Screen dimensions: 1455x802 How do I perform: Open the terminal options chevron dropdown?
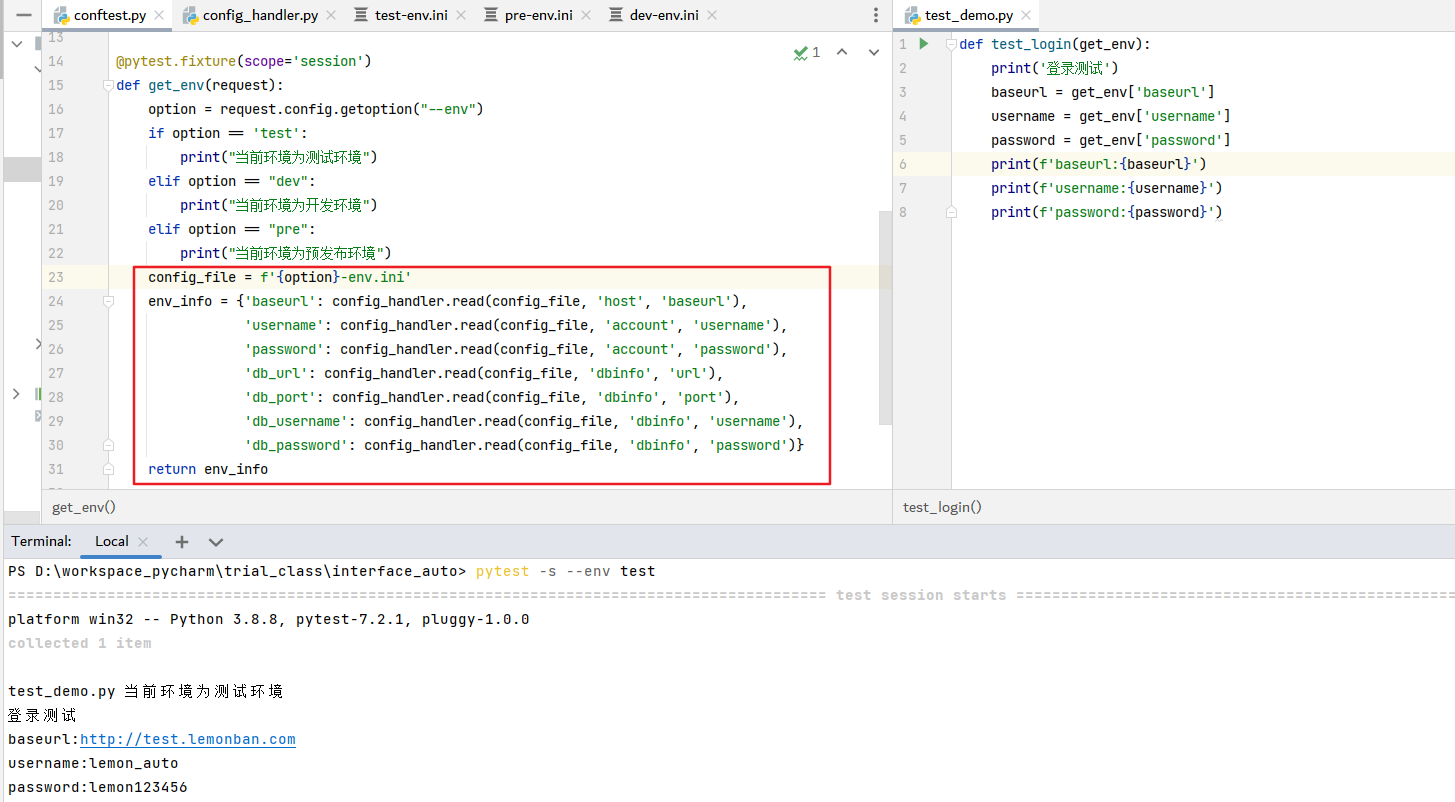[216, 541]
